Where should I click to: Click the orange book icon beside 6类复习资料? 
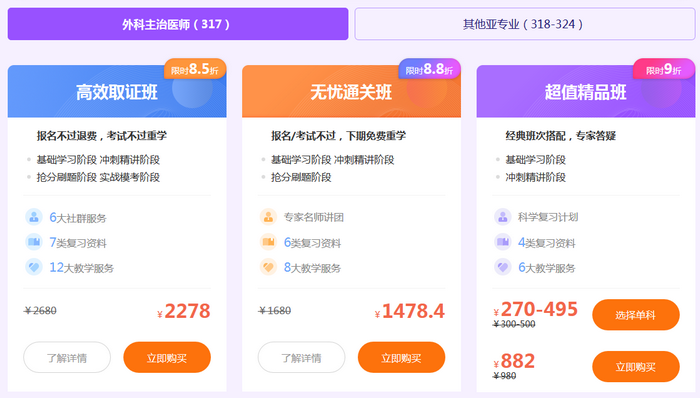(268, 242)
